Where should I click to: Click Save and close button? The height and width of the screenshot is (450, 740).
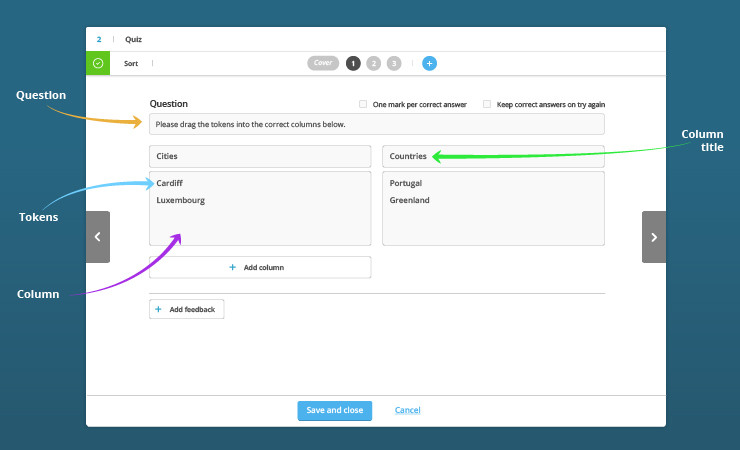pos(335,410)
